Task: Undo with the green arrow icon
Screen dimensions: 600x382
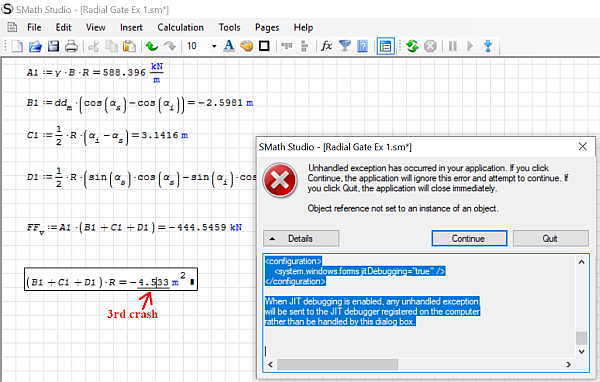Action: point(152,46)
